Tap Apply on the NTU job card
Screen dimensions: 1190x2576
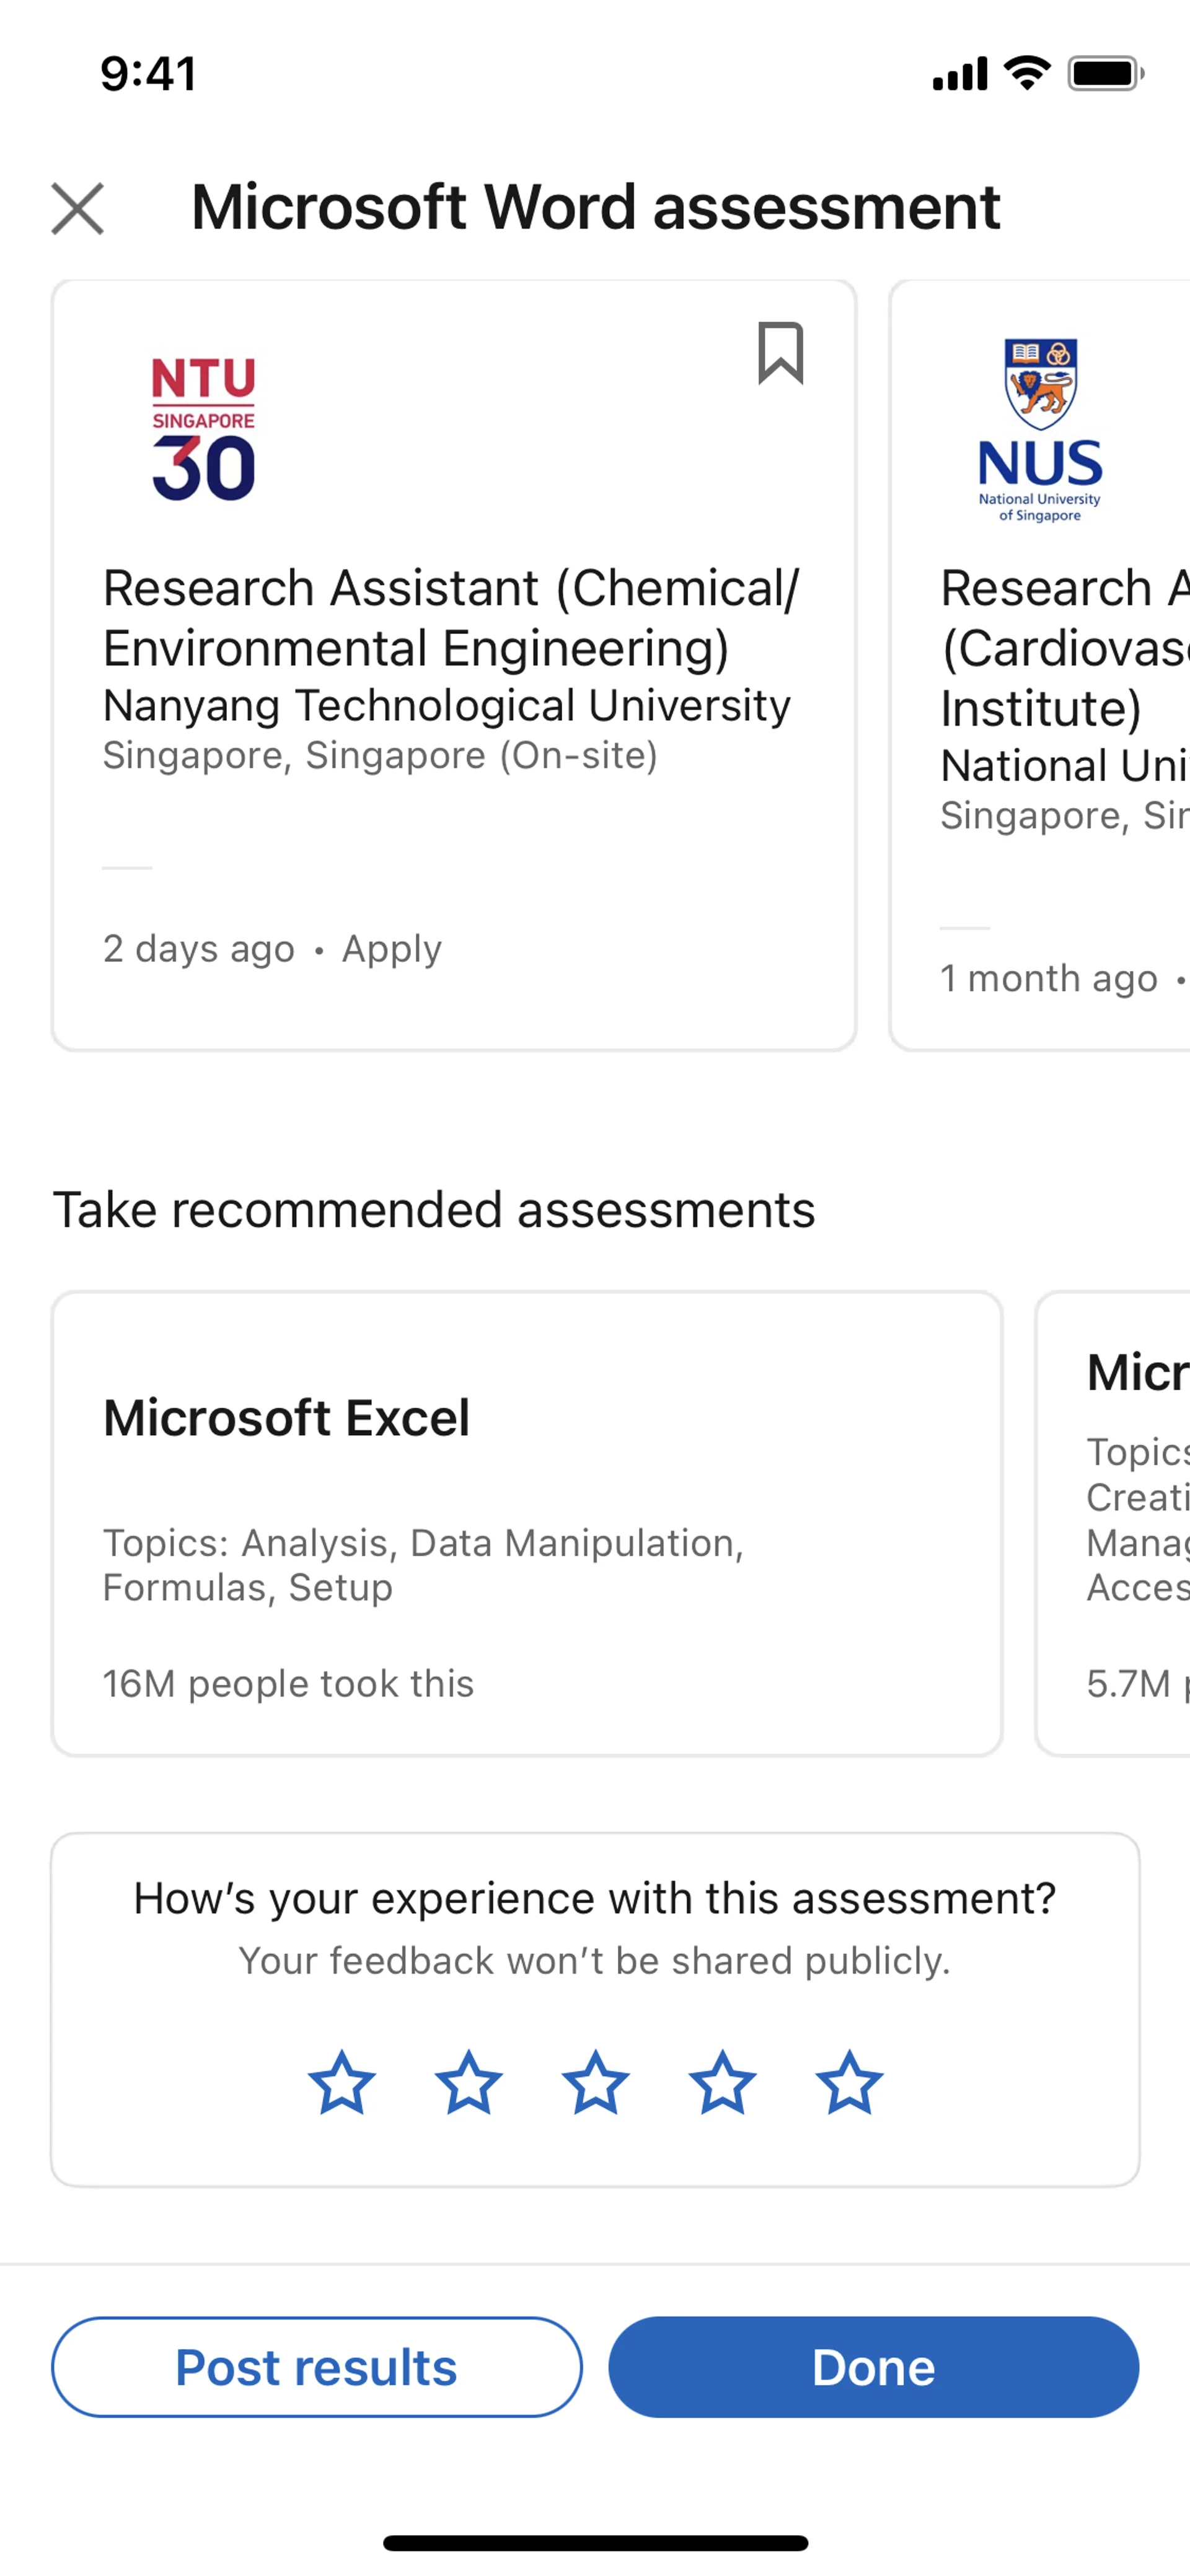click(391, 949)
